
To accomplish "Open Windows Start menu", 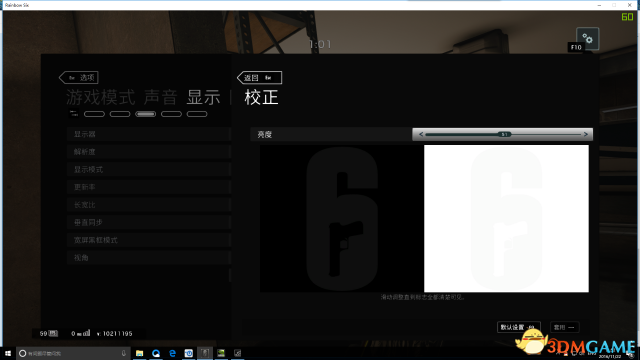I will pyautogui.click(x=8, y=353).
